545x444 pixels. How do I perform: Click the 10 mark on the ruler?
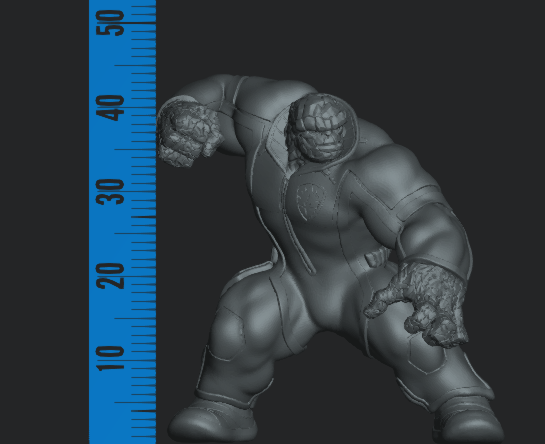(110, 359)
